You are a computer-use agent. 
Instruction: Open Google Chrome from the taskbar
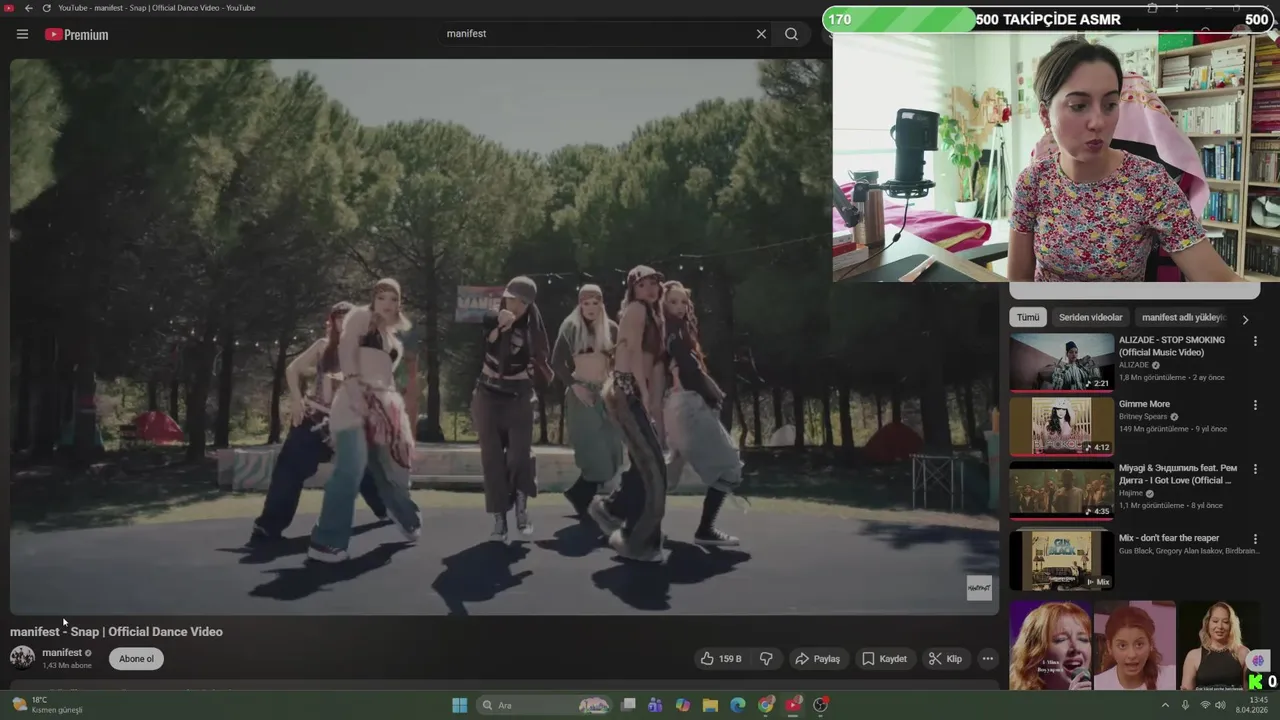(x=766, y=705)
